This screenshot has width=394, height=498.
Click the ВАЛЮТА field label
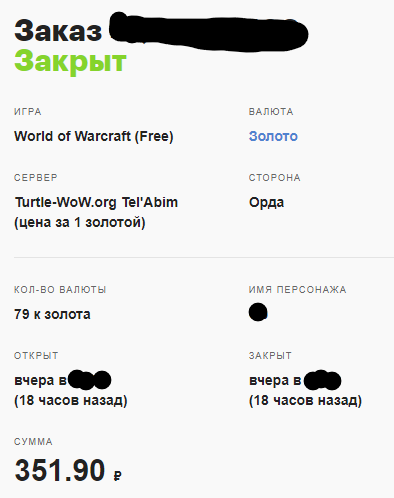pos(271,111)
